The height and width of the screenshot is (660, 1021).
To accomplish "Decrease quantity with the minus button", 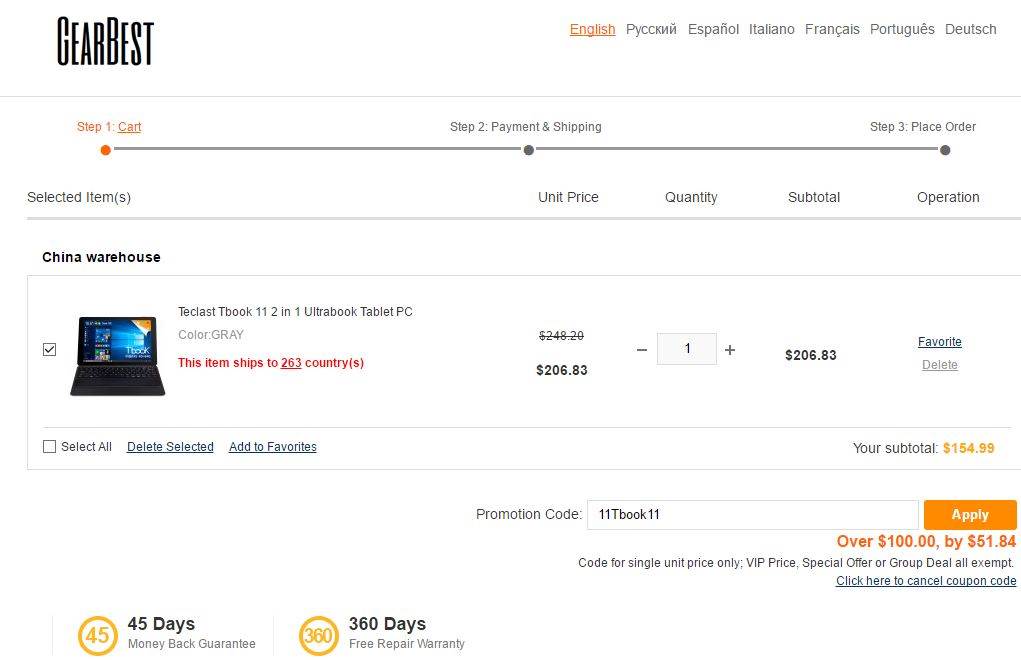I will tap(642, 350).
